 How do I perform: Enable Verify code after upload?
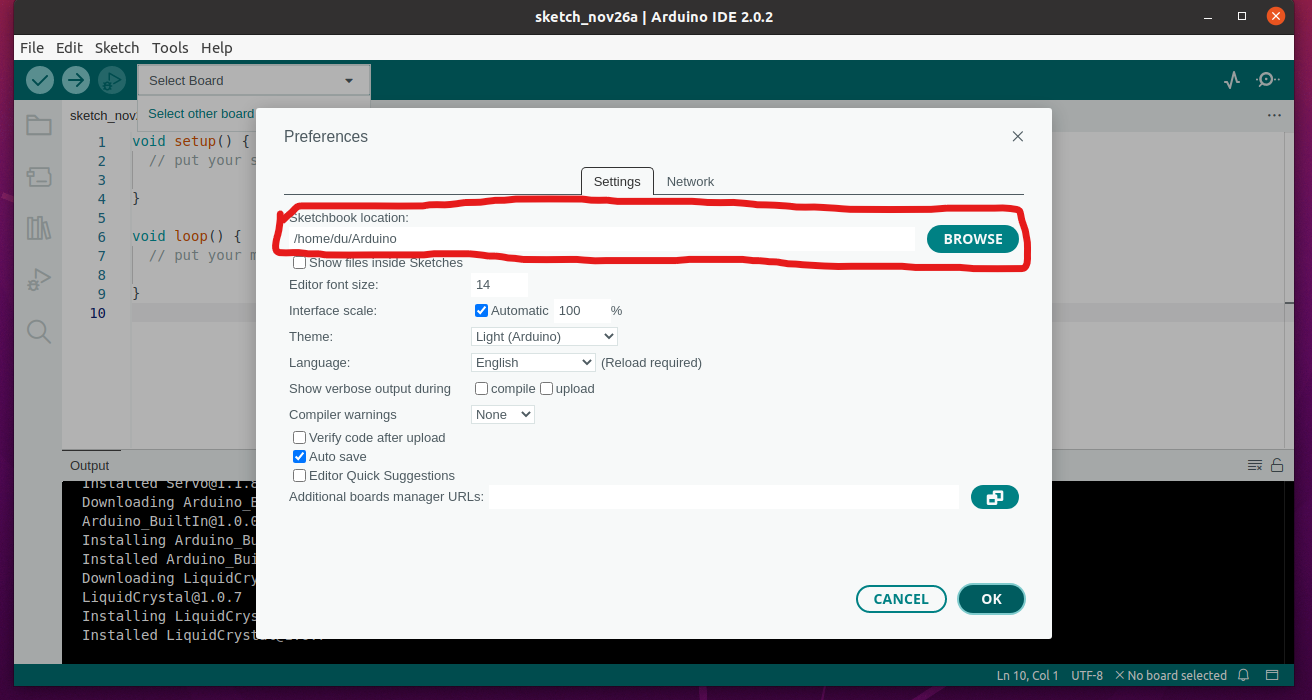[x=299, y=438]
